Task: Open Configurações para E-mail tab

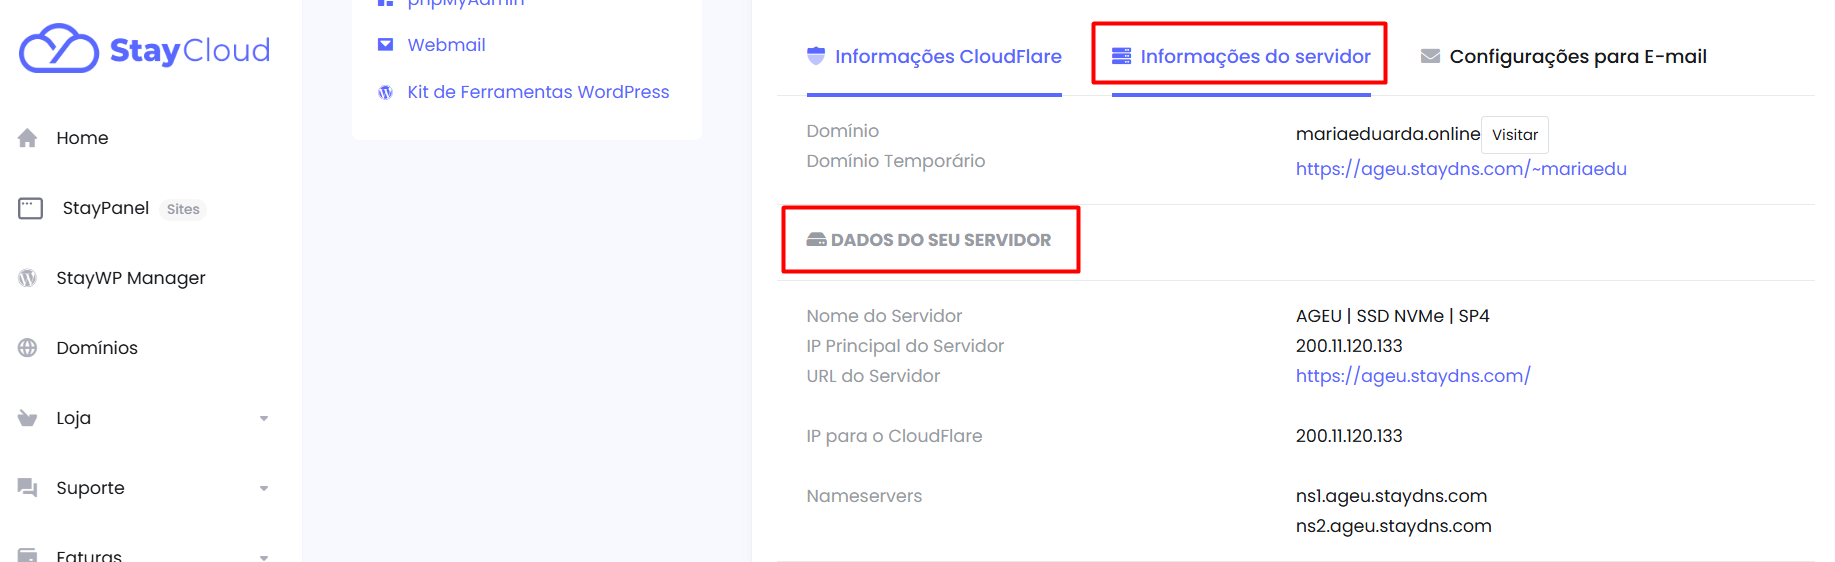Action: [1564, 57]
